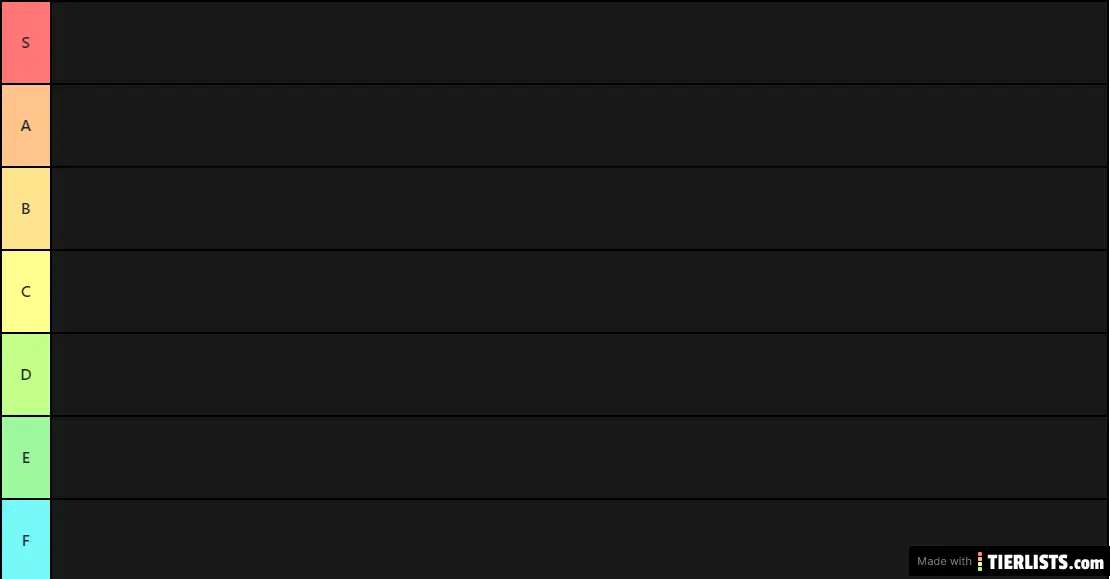Open the TIERLISTS.com watermark link
The height and width of the screenshot is (579, 1110).
pyautogui.click(x=1045, y=562)
